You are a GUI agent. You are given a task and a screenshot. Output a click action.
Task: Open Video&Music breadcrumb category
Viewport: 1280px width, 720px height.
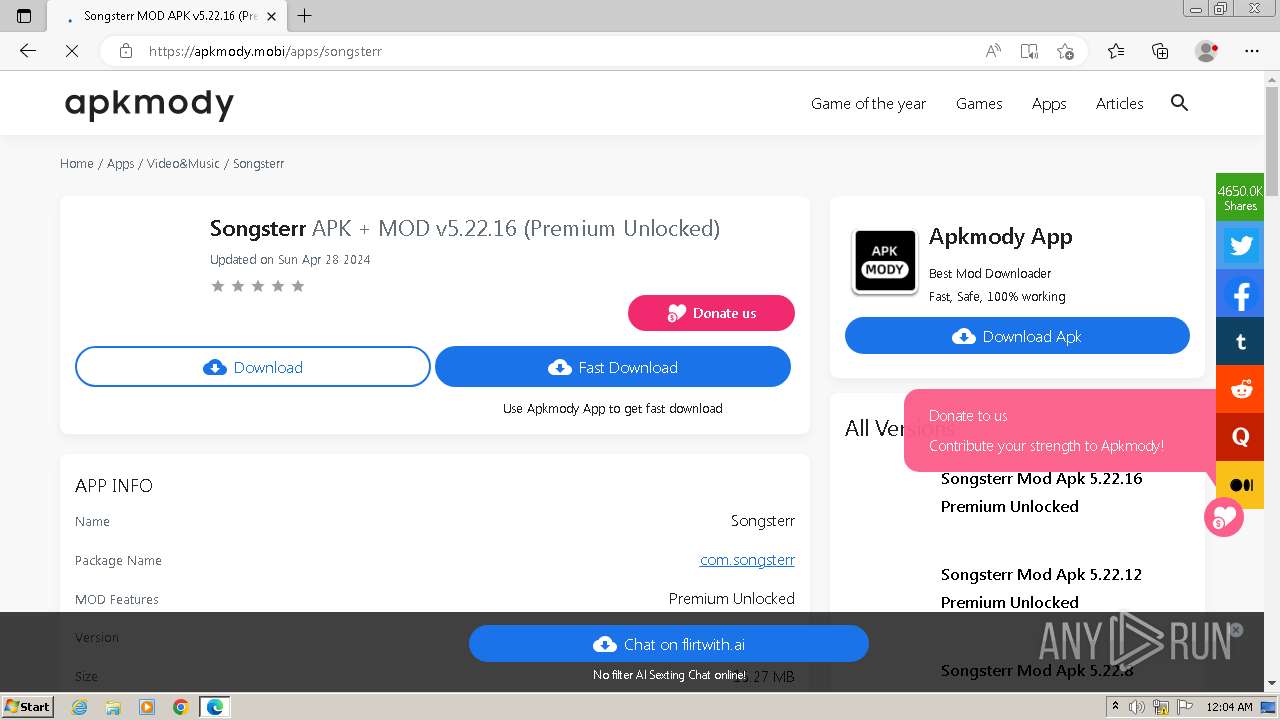click(x=183, y=163)
